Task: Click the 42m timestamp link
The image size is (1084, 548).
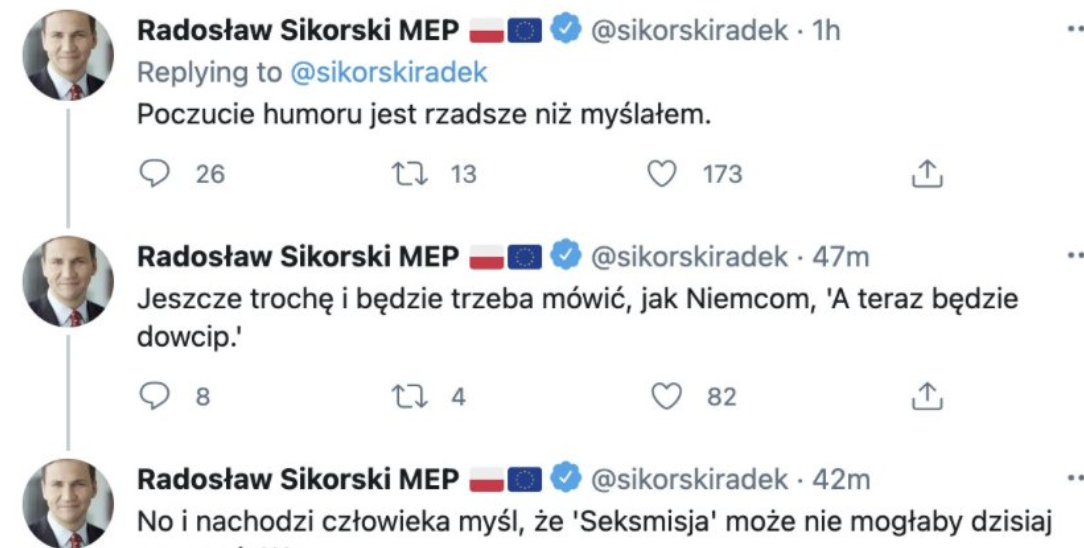Action: coord(841,479)
